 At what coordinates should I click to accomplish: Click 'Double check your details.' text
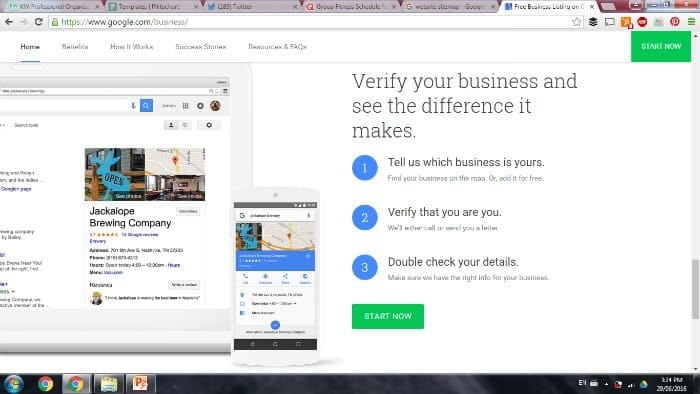tap(453, 262)
